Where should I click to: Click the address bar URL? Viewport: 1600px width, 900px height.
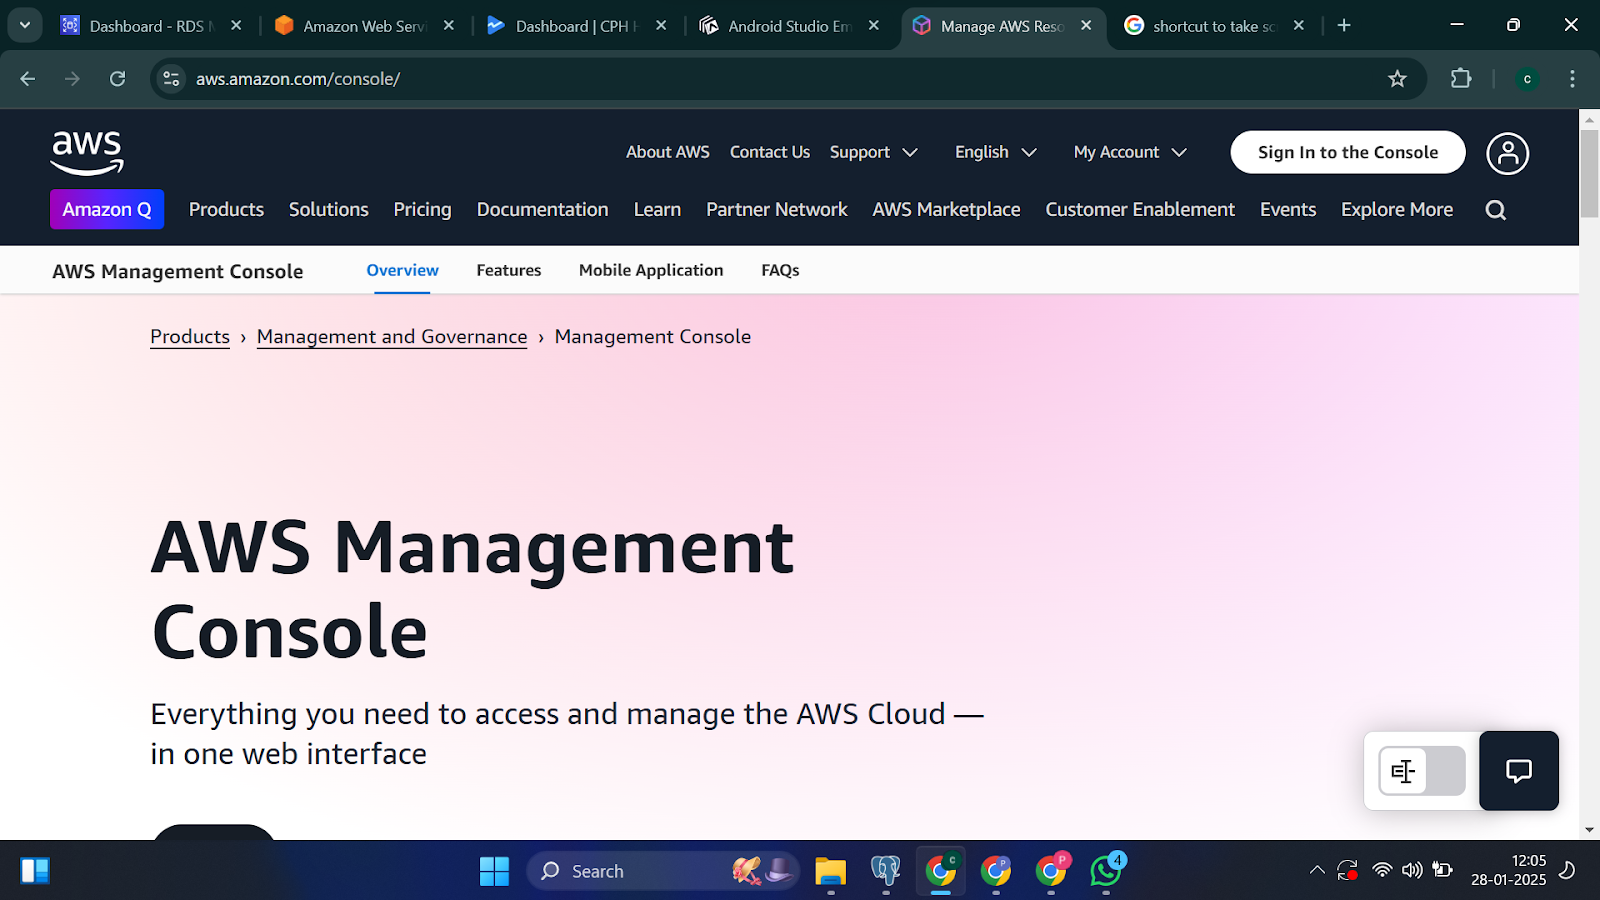[x=298, y=79]
